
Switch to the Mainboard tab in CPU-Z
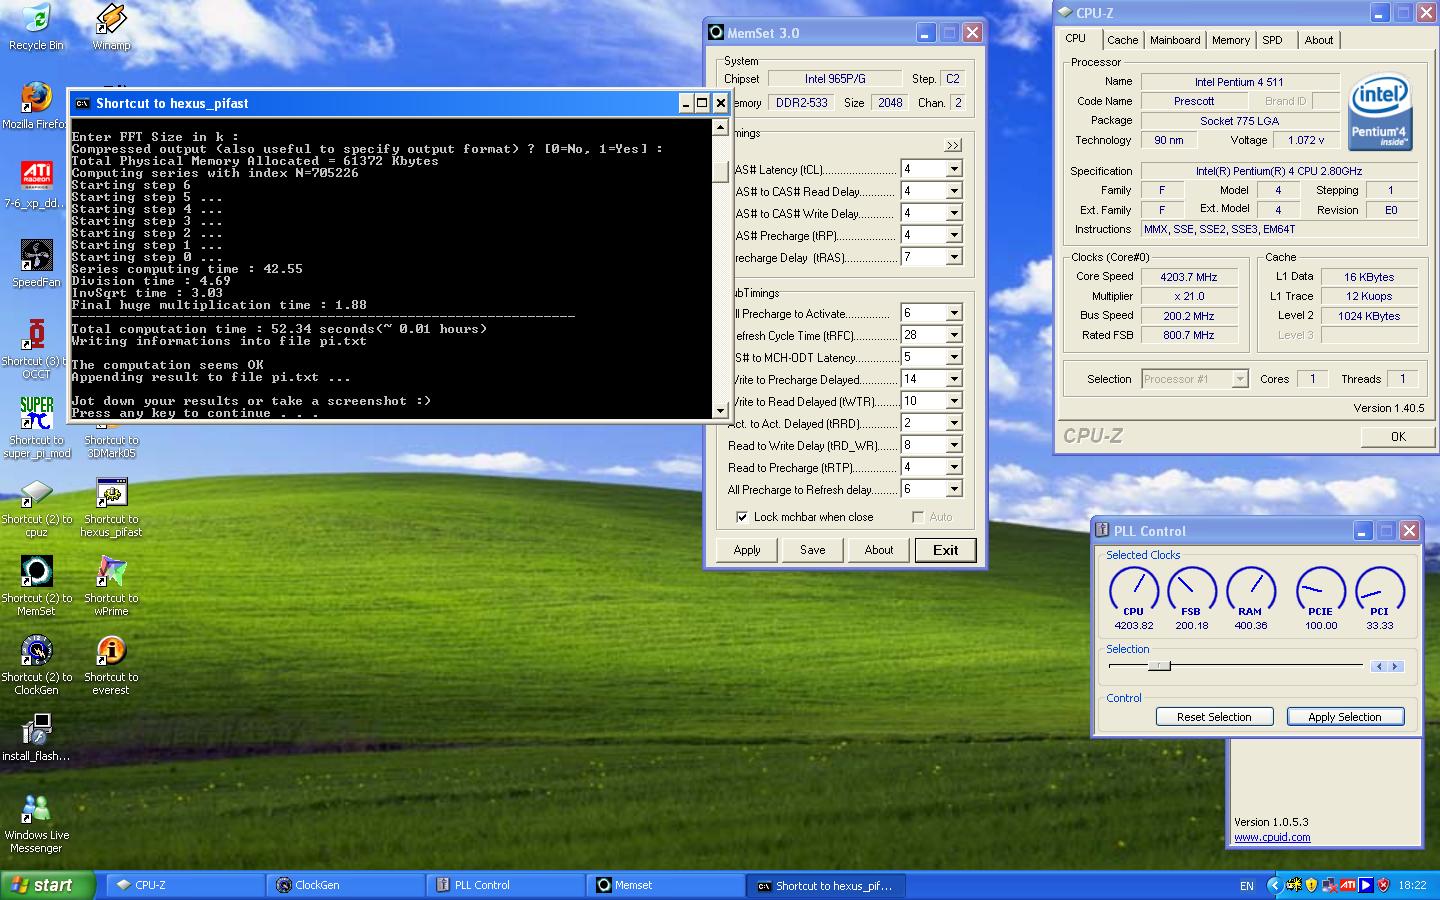point(1175,40)
